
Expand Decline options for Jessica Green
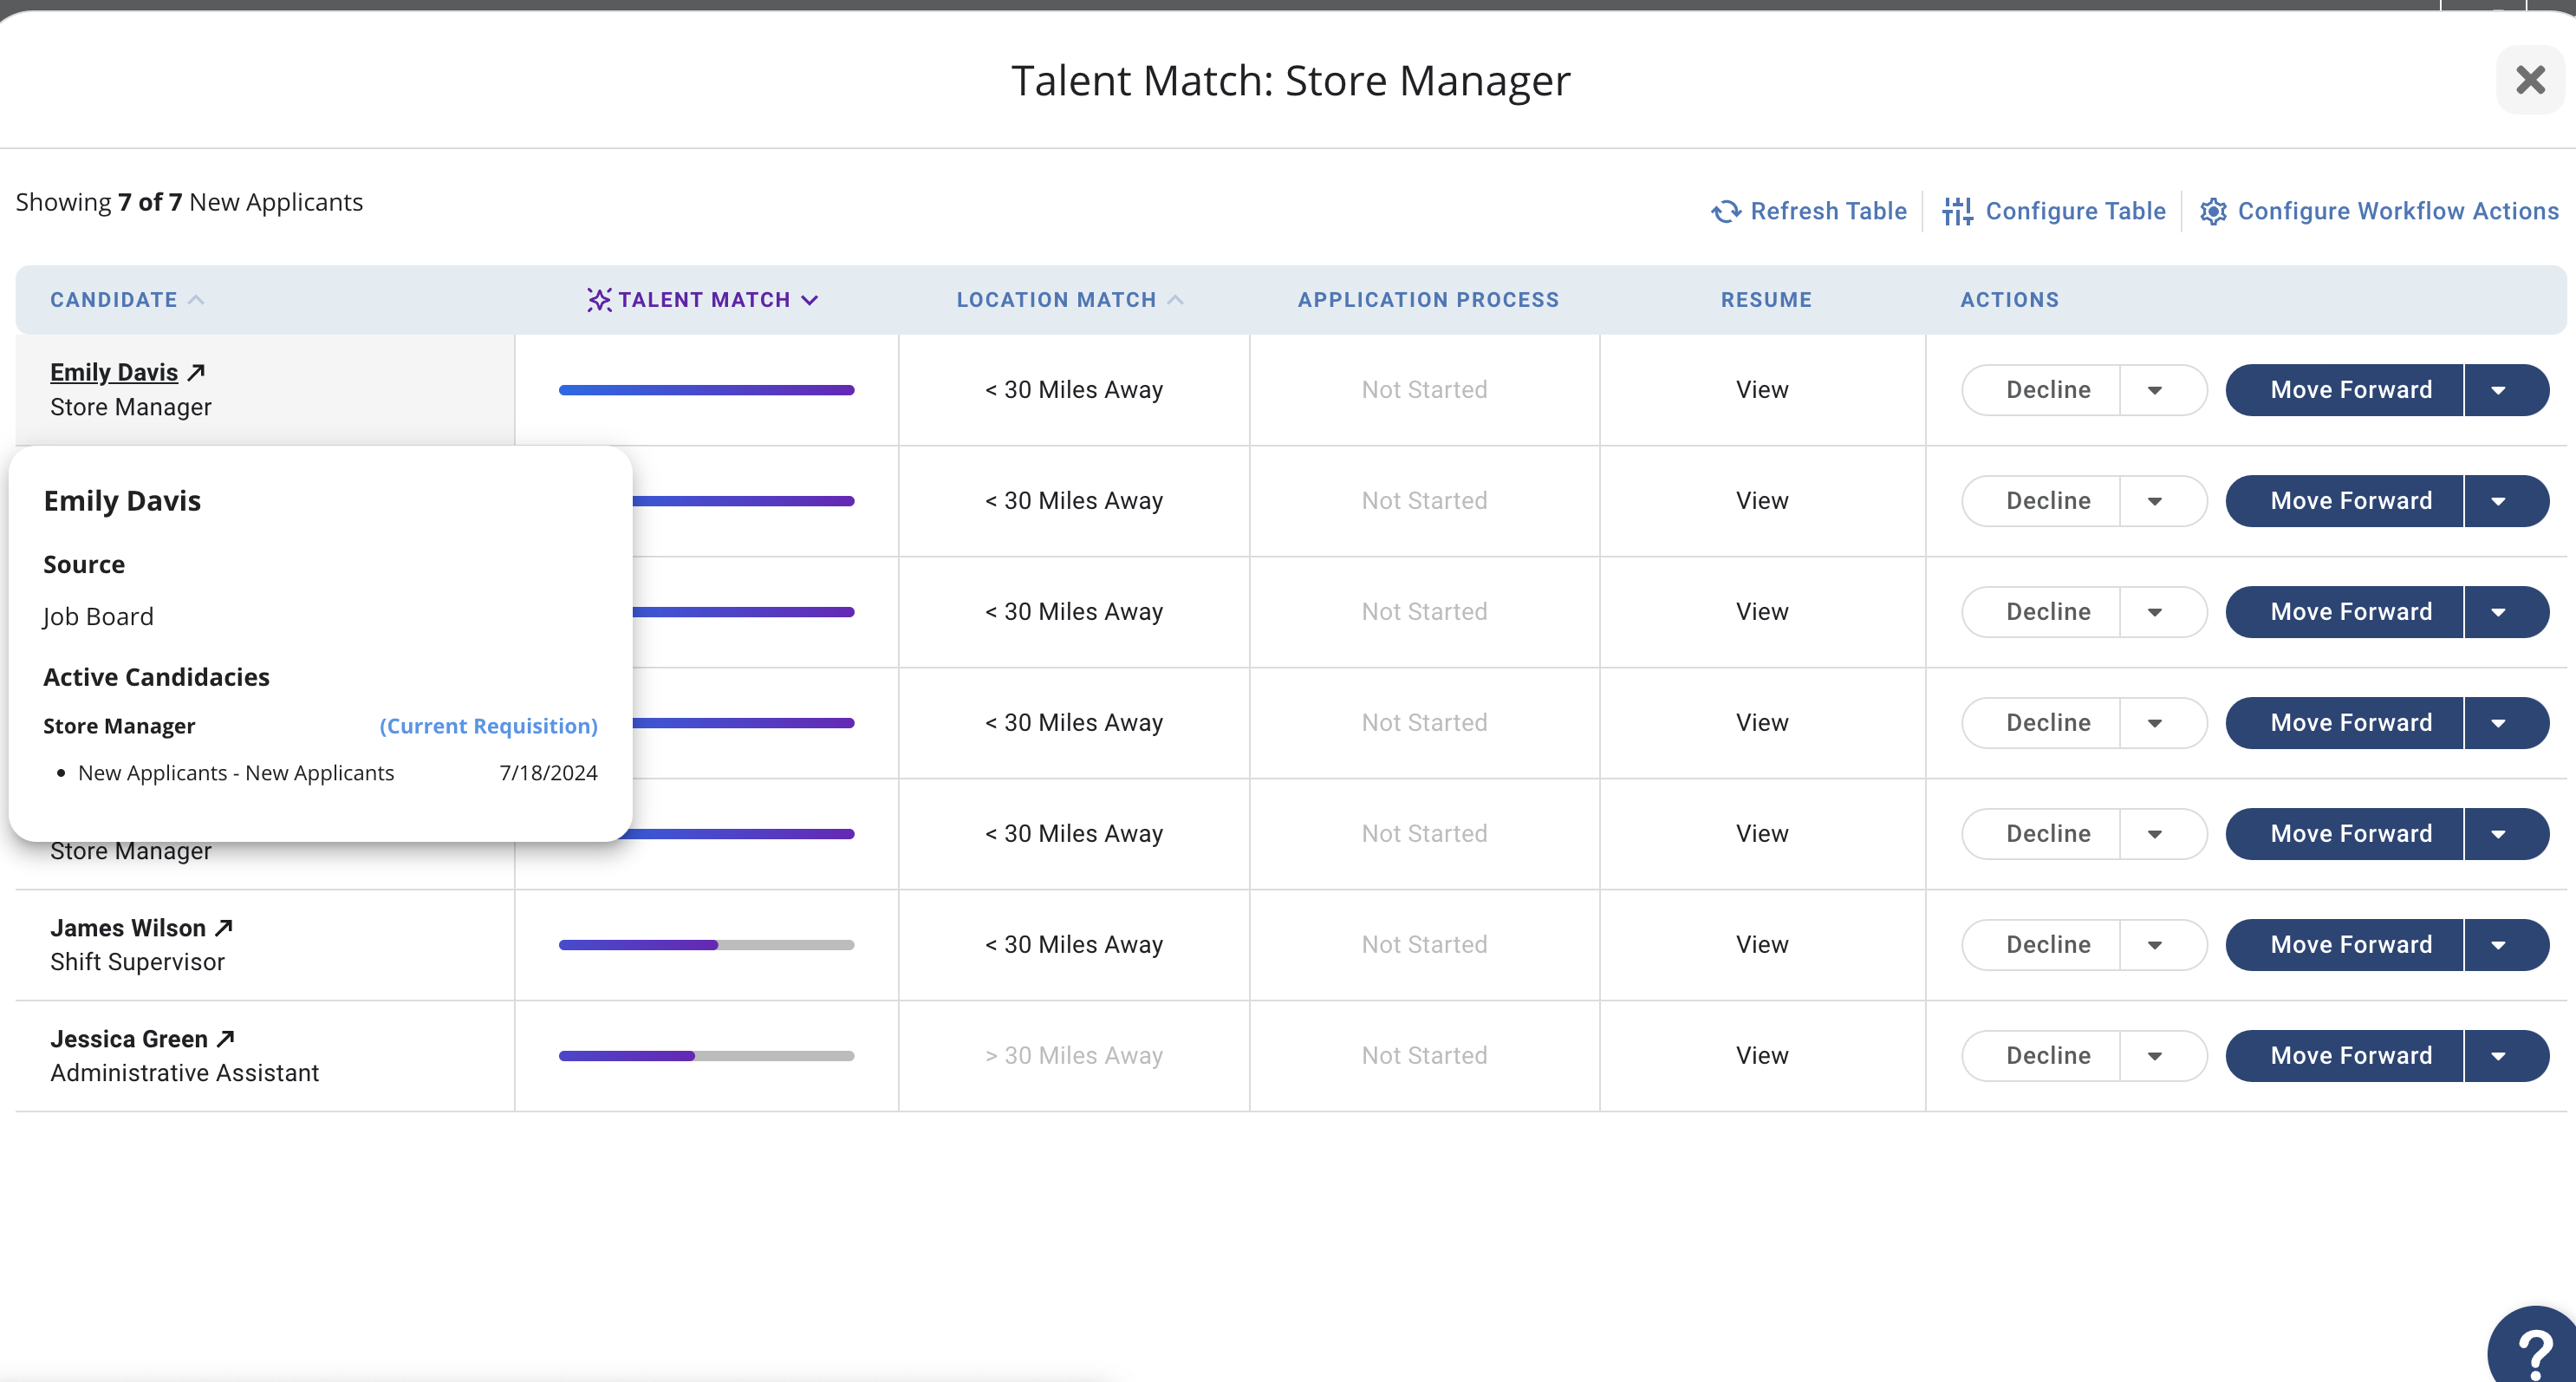(2156, 1056)
